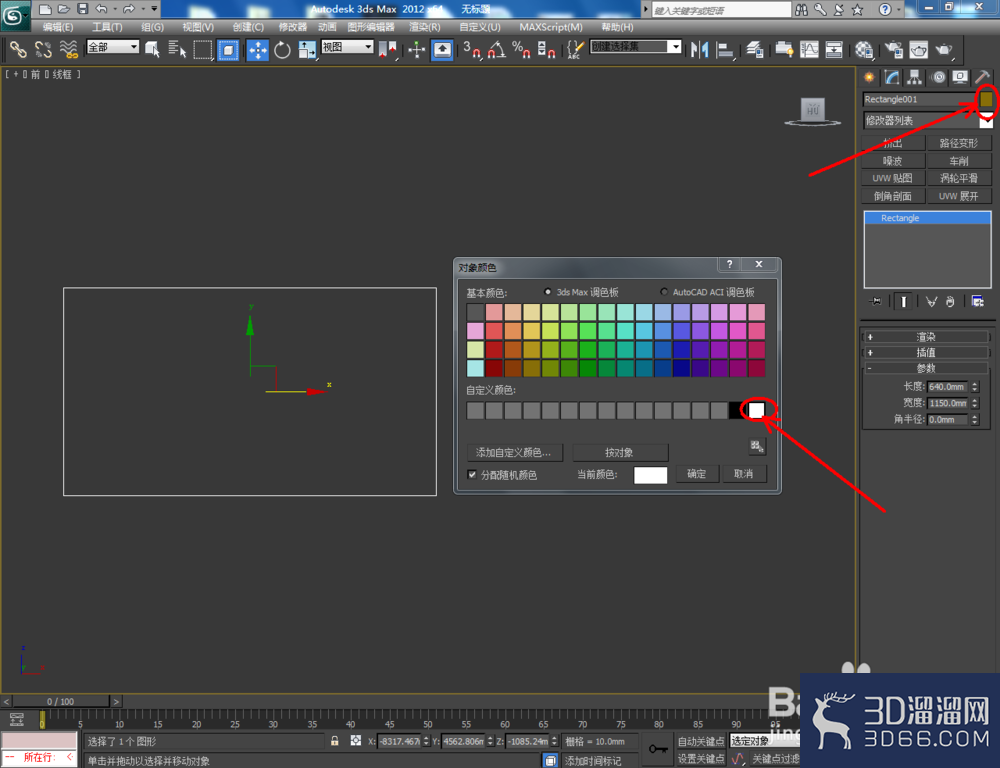The height and width of the screenshot is (768, 1000).
Task: Click the Mirror tool icon
Action: (x=700, y=49)
